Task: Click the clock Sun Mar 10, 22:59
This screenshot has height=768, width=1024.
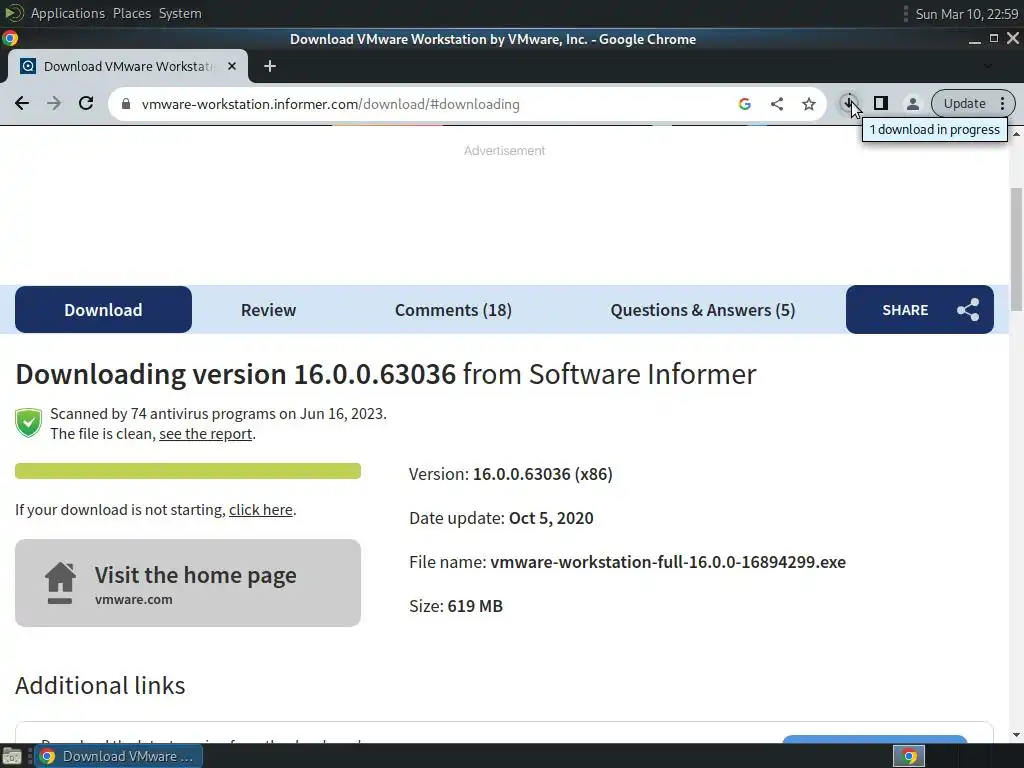Action: 967,14
